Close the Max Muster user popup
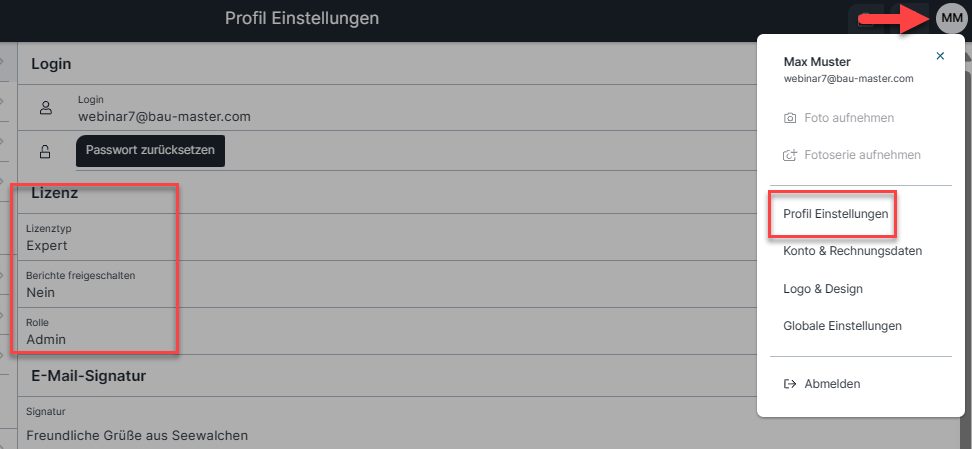Viewport: 972px width, 449px height. tap(940, 56)
